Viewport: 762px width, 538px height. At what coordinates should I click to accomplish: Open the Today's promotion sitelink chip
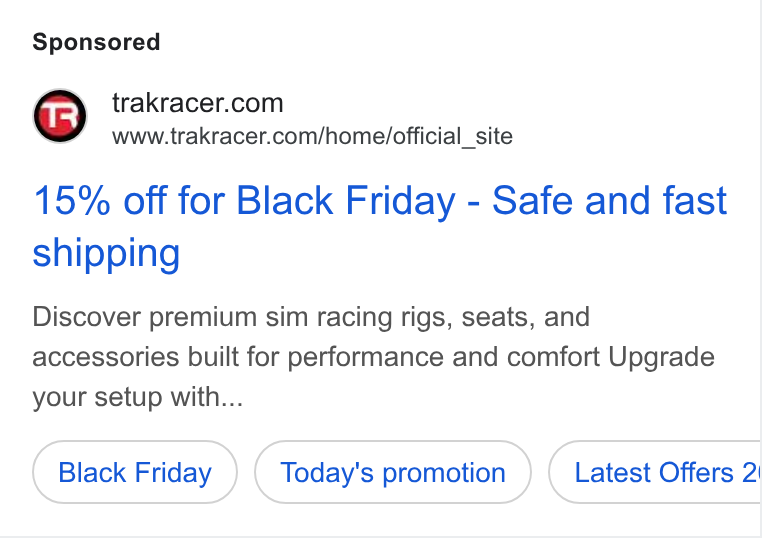tap(393, 472)
